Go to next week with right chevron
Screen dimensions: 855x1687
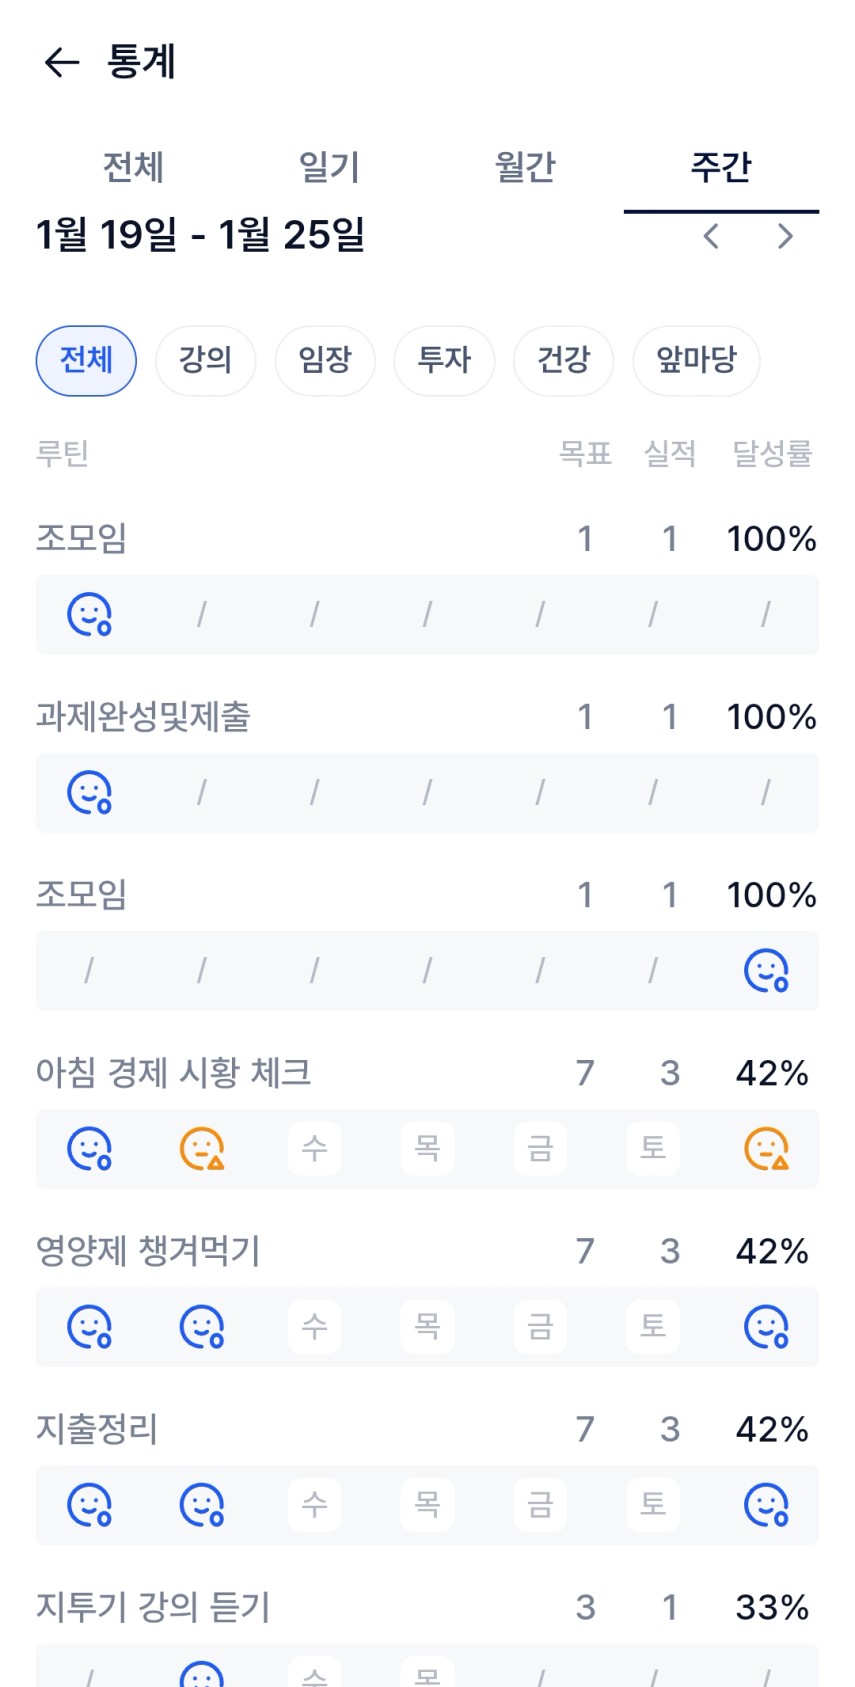785,237
